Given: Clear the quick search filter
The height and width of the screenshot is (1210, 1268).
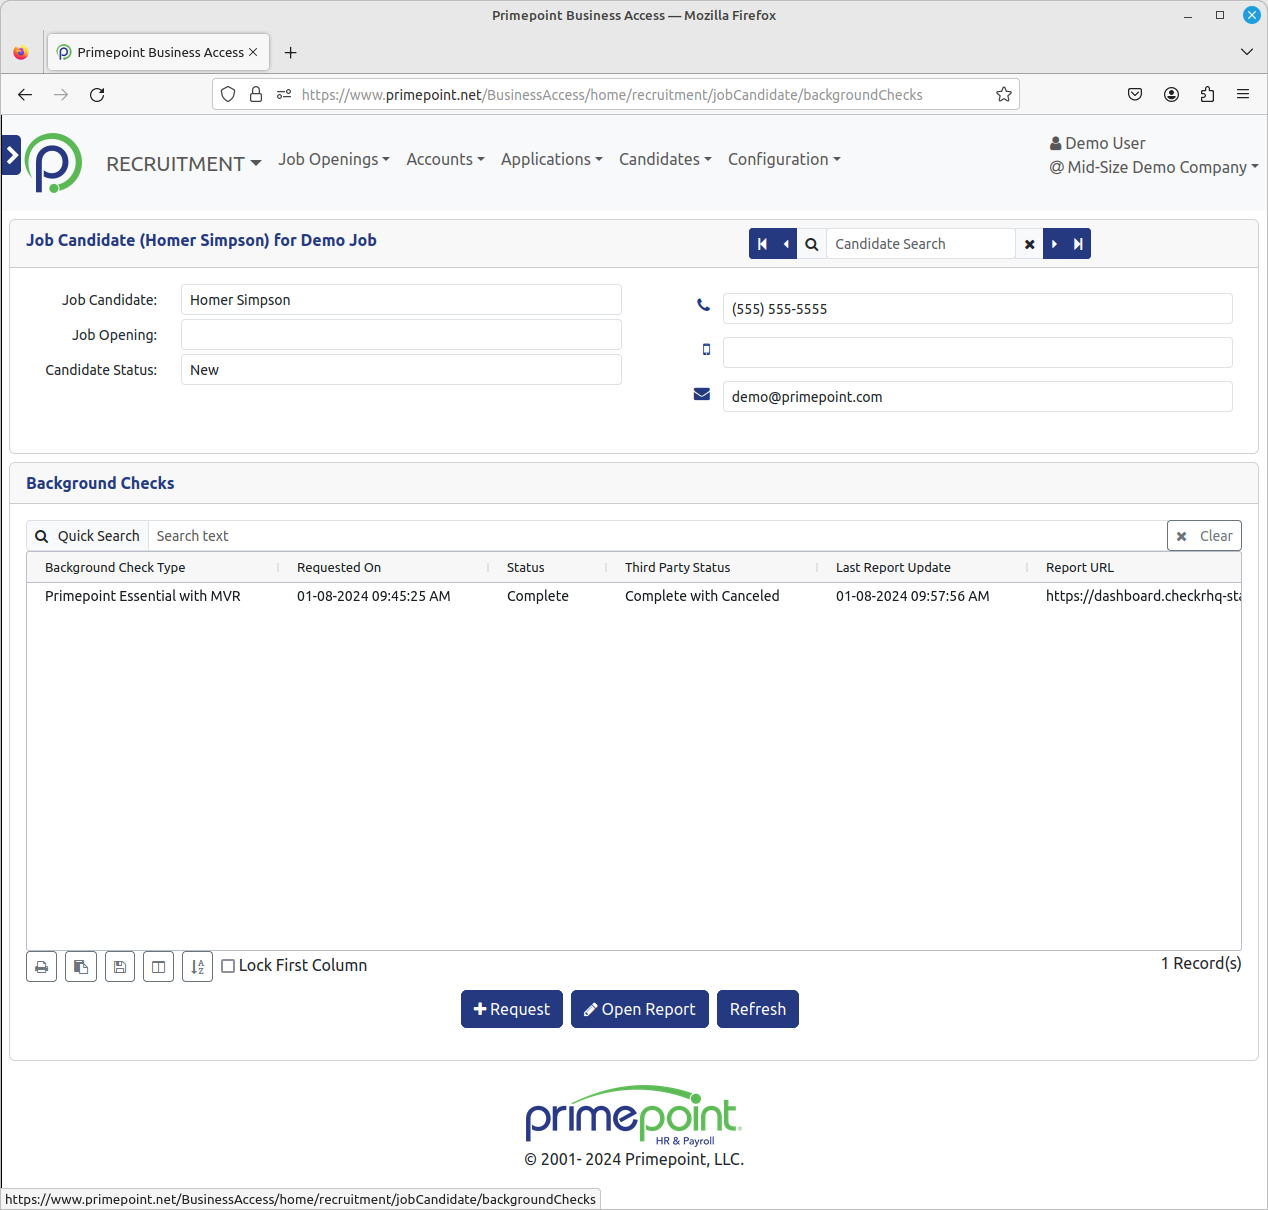Looking at the screenshot, I should [1204, 536].
